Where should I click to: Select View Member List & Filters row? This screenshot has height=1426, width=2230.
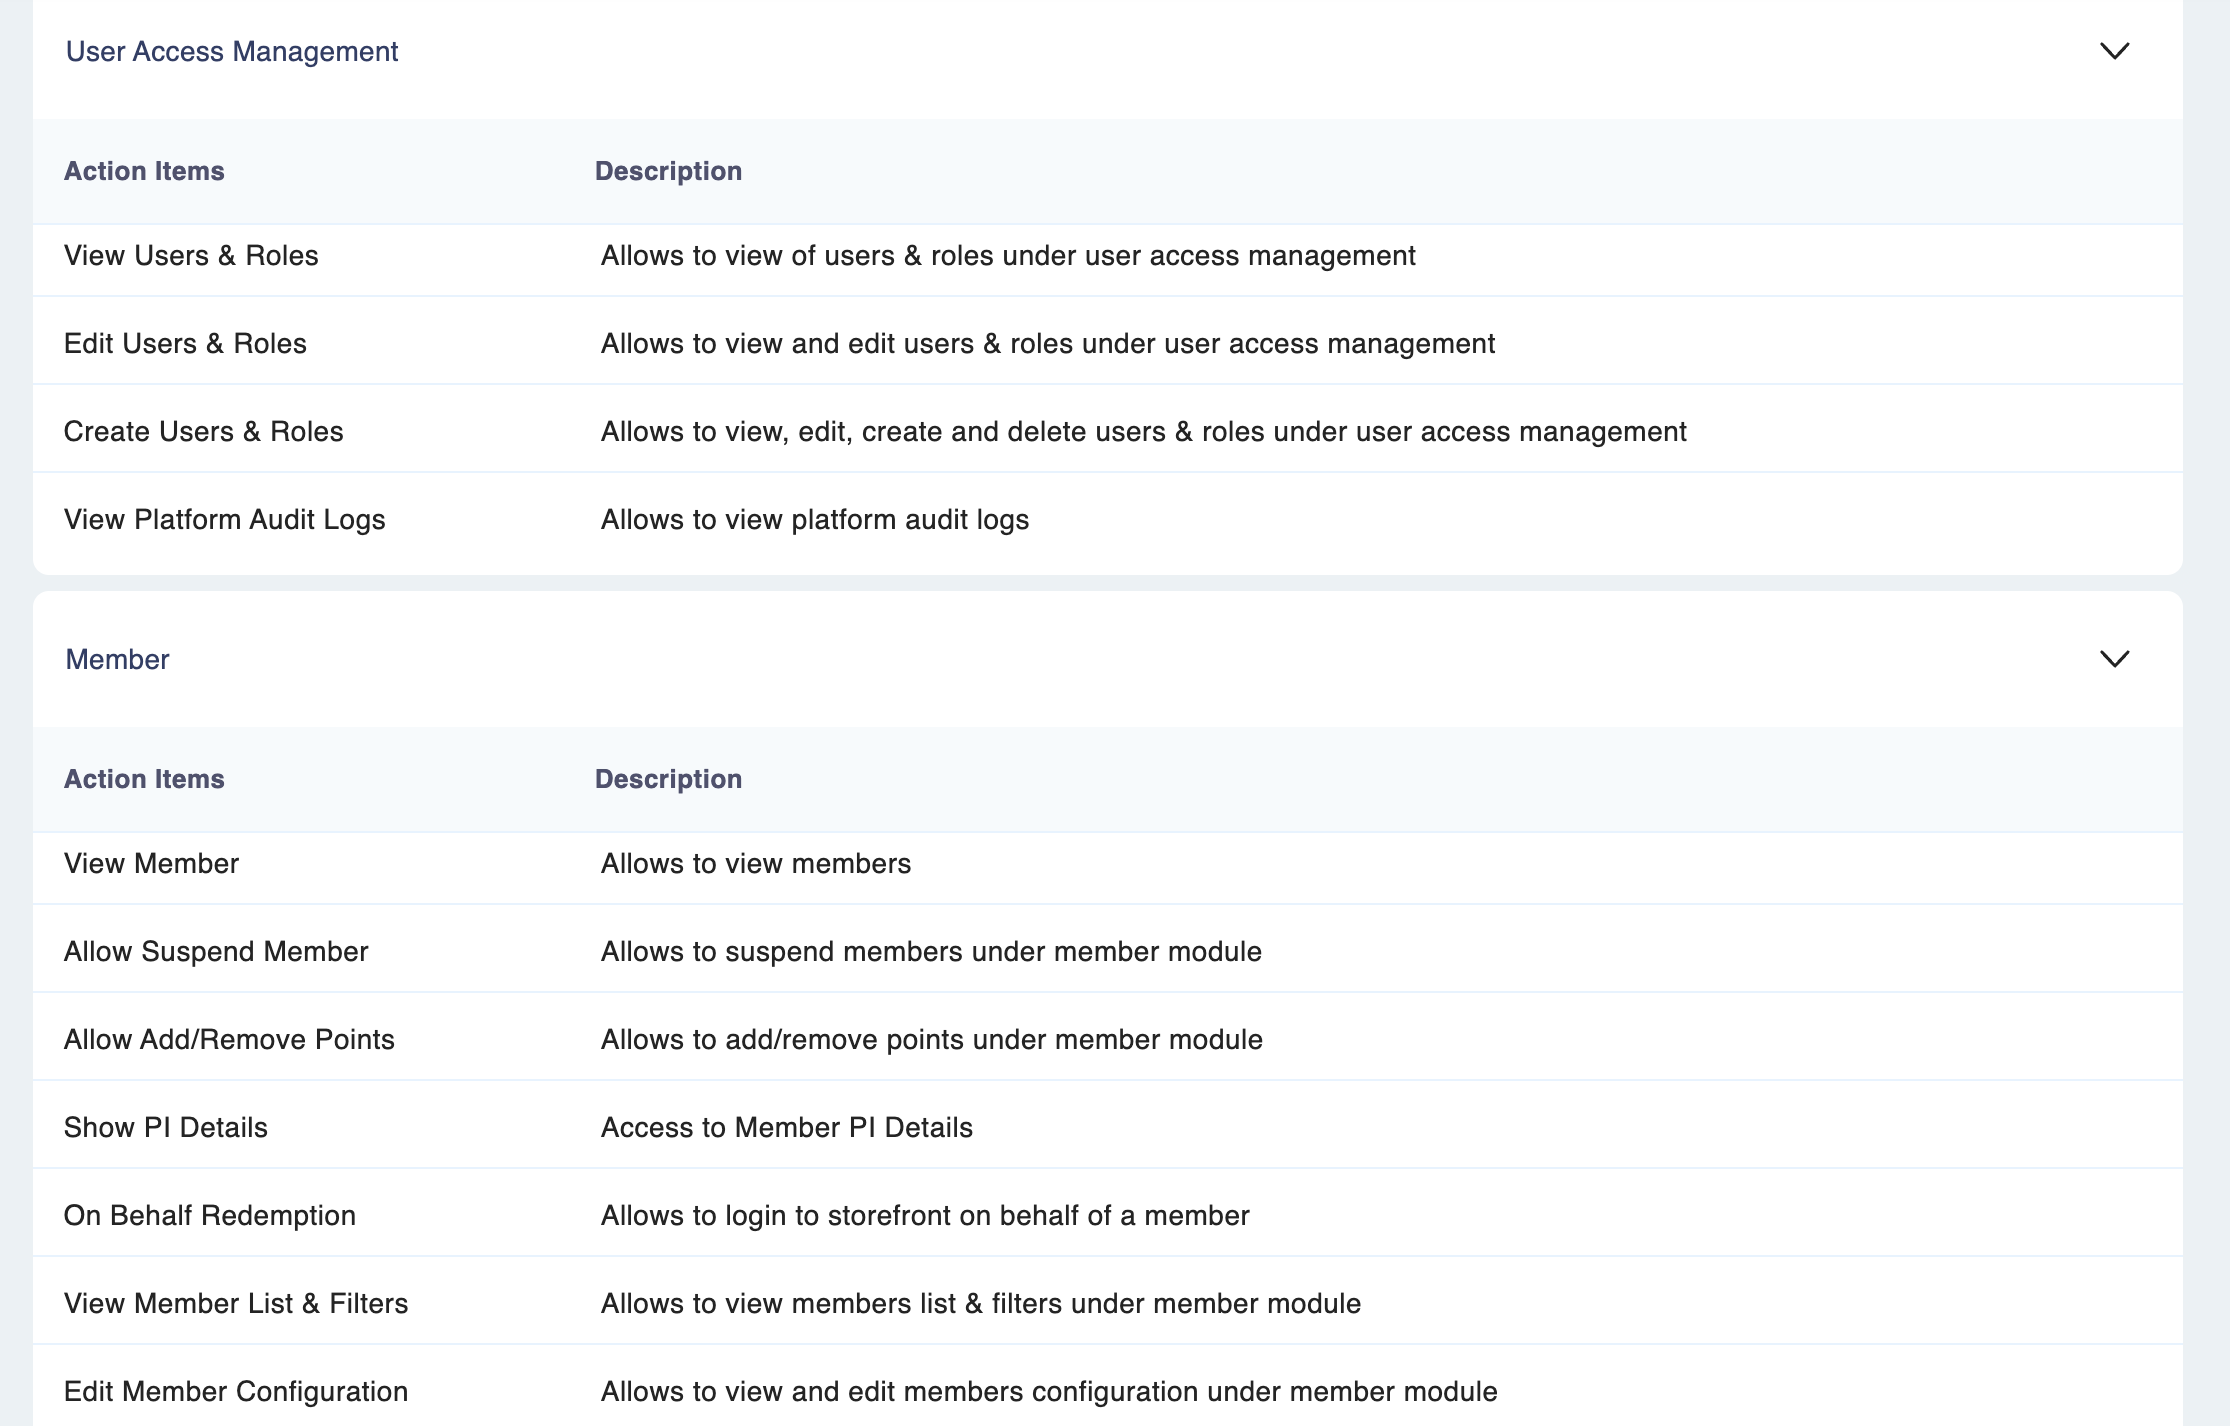click(x=236, y=1304)
